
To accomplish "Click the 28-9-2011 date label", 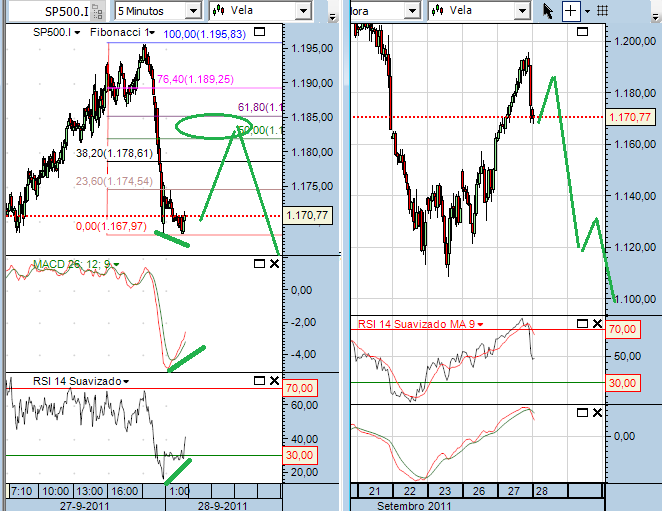I will click(223, 506).
